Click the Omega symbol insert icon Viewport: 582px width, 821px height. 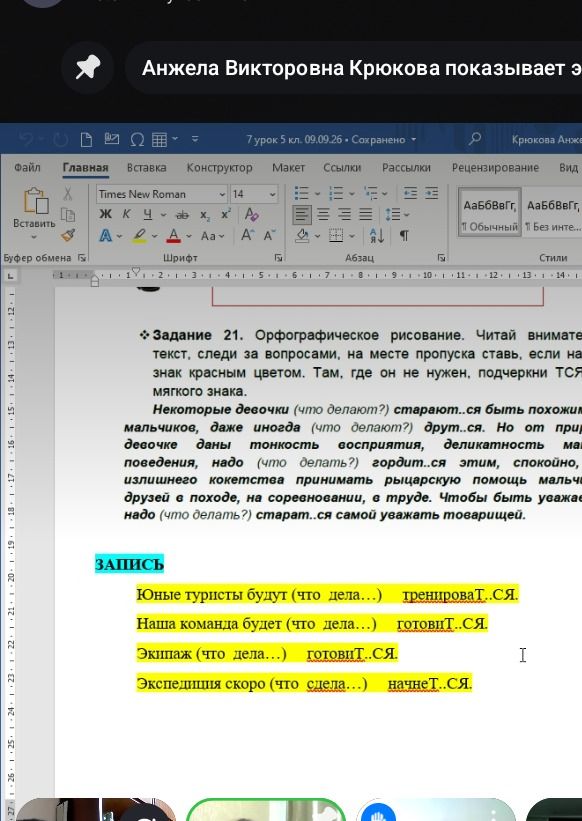137,140
